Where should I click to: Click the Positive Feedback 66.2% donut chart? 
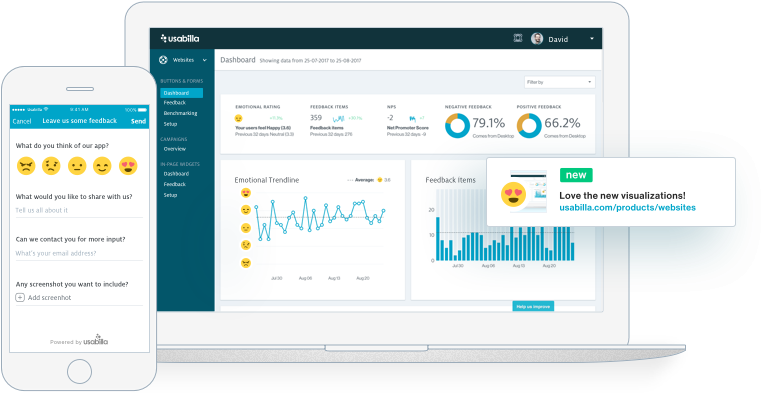pos(529,126)
